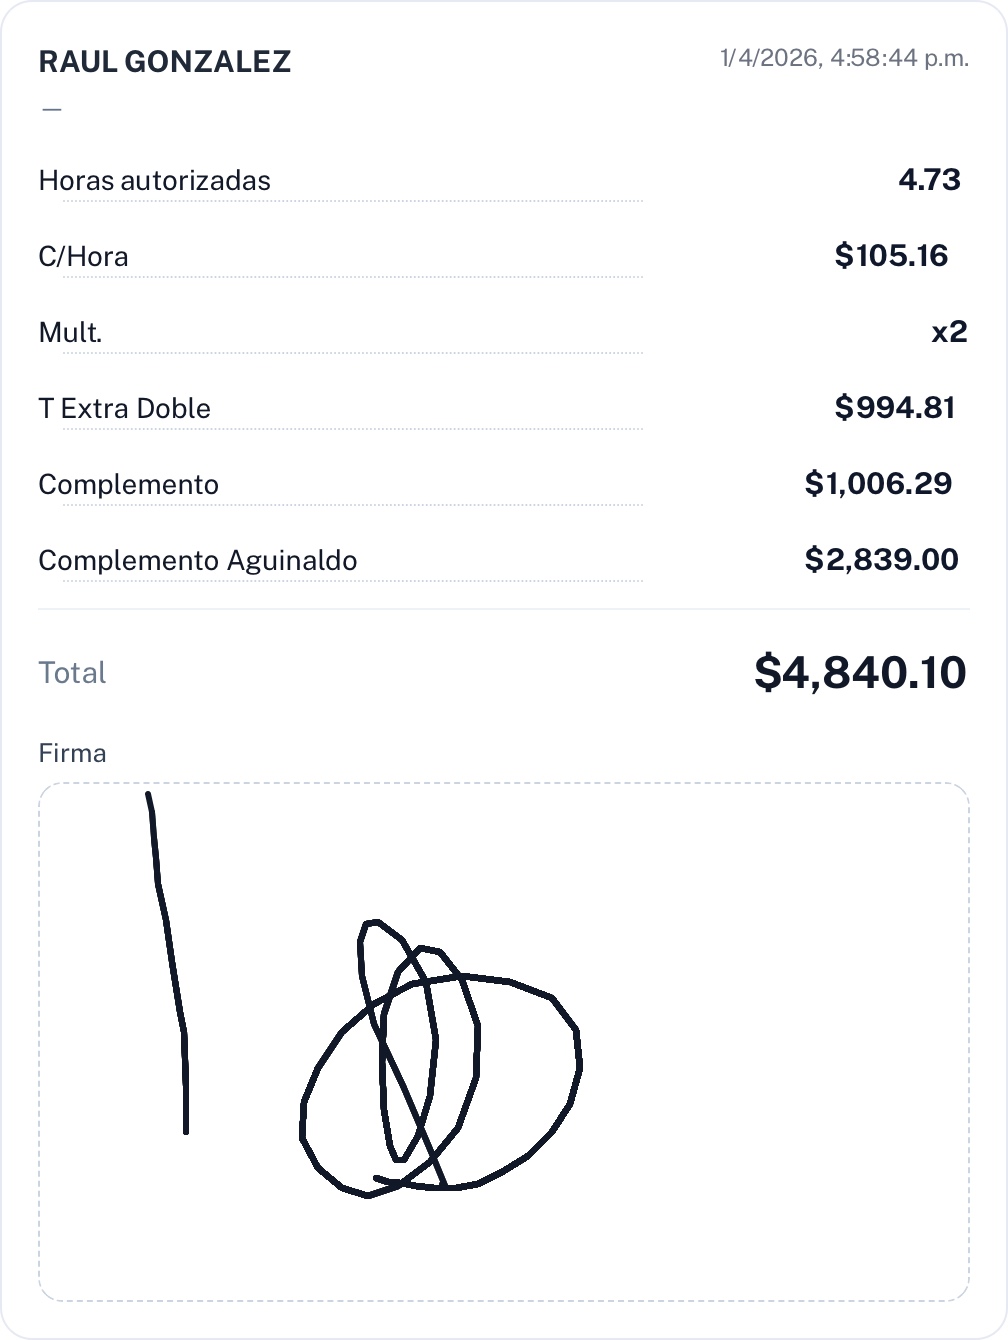This screenshot has width=1008, height=1340.
Task: Click the $4,840.10 total amount
Action: click(860, 672)
